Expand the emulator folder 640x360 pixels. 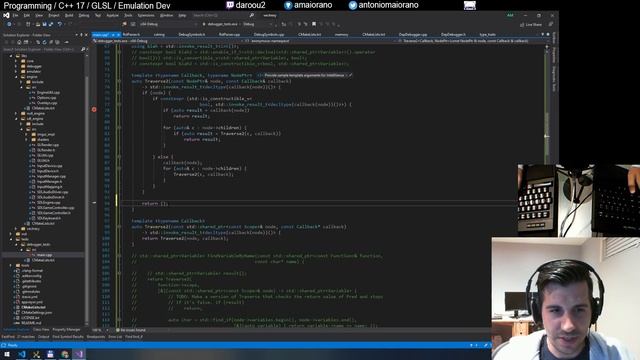pos(16,71)
